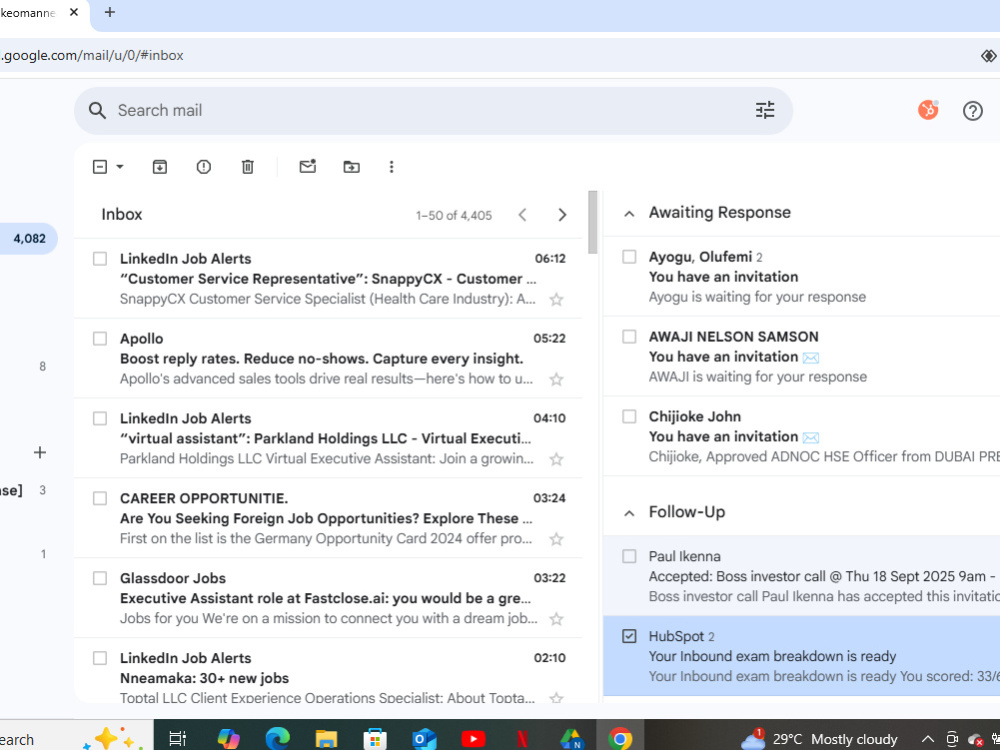Open the Parkland Holdings virtual assistant email
Screen dimensions: 1000x750
328,438
